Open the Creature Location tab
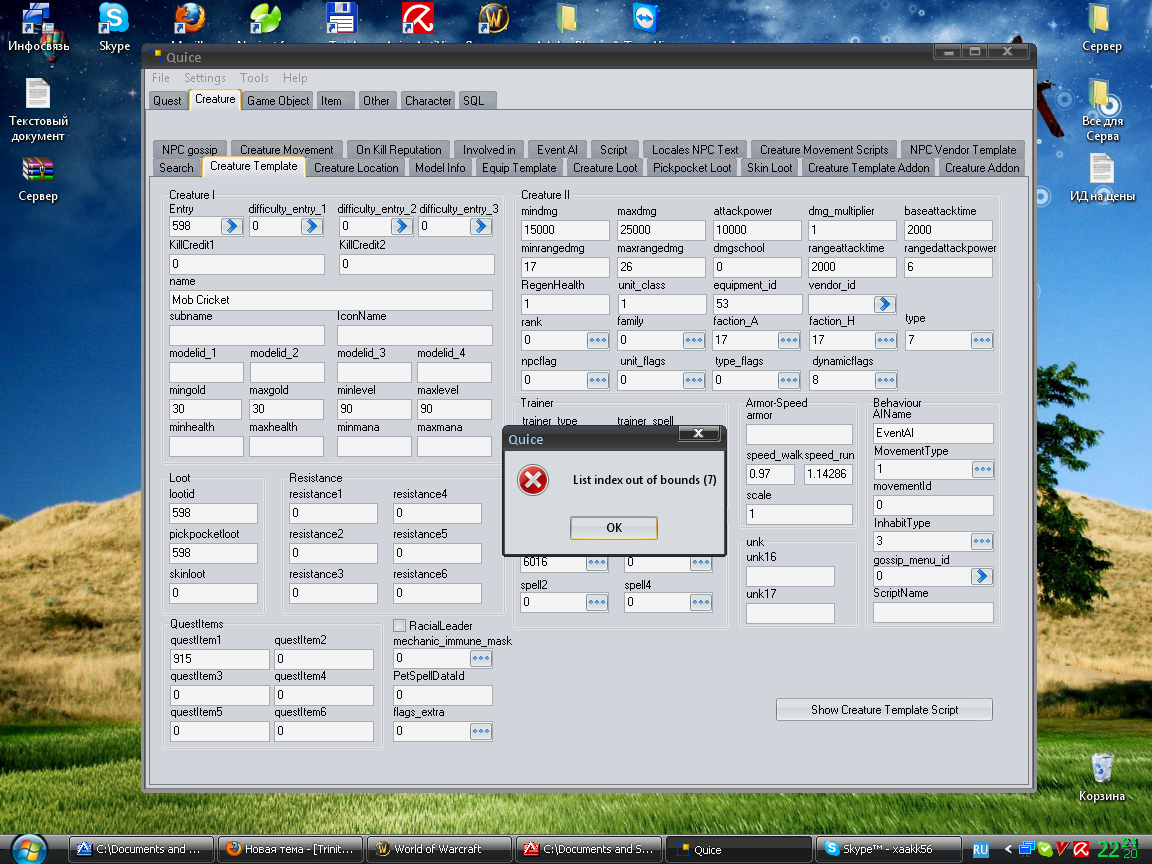 356,168
